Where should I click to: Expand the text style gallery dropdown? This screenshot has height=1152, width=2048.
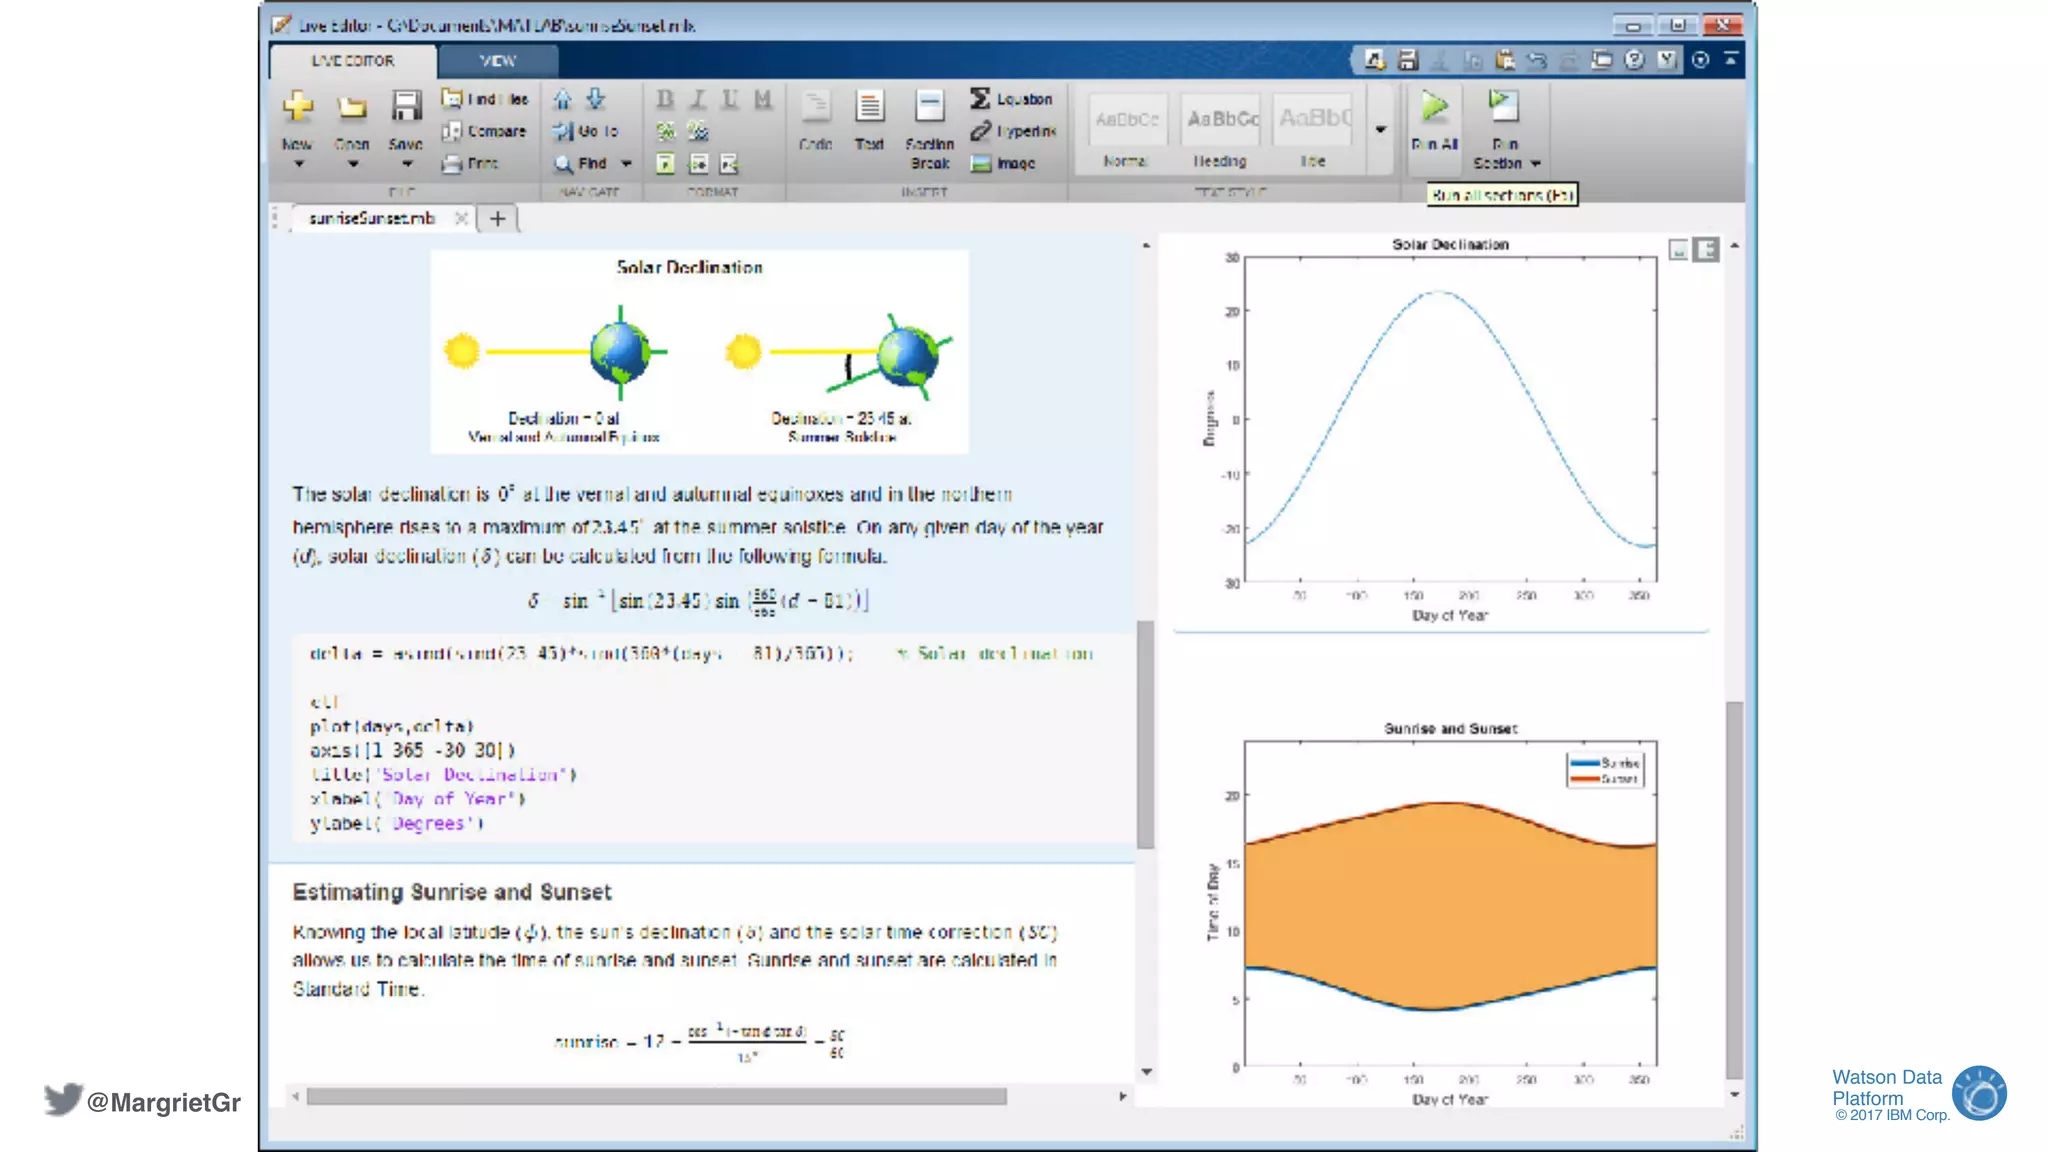tap(1381, 130)
